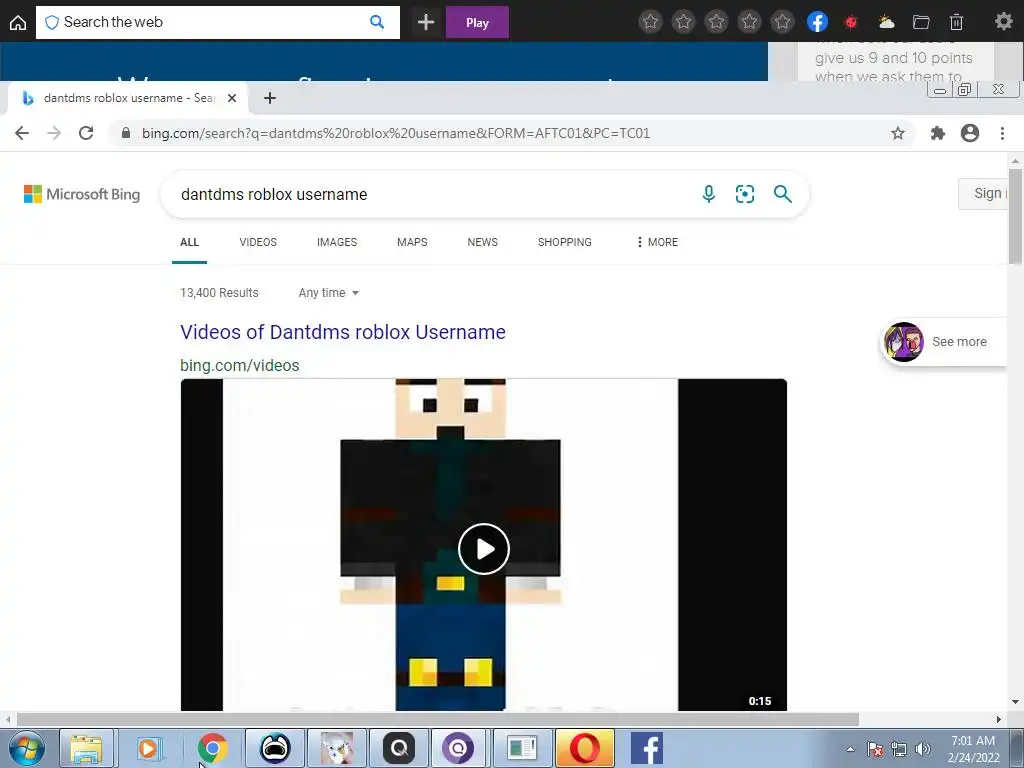Go back with browser back arrow
Viewport: 1024px width, 768px height.
(x=22, y=133)
